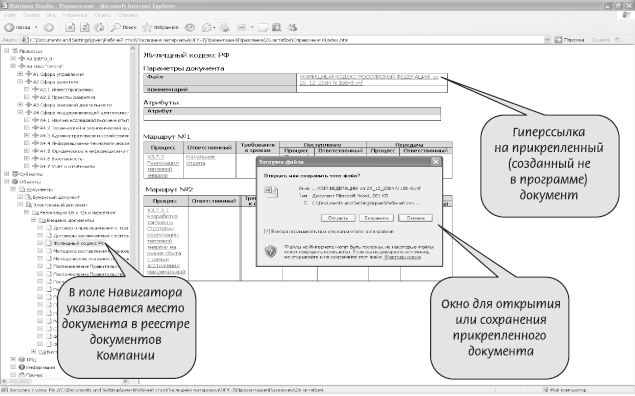The image size is (635, 396).
Task: Go to the Home page icon
Action: click(x=99, y=27)
